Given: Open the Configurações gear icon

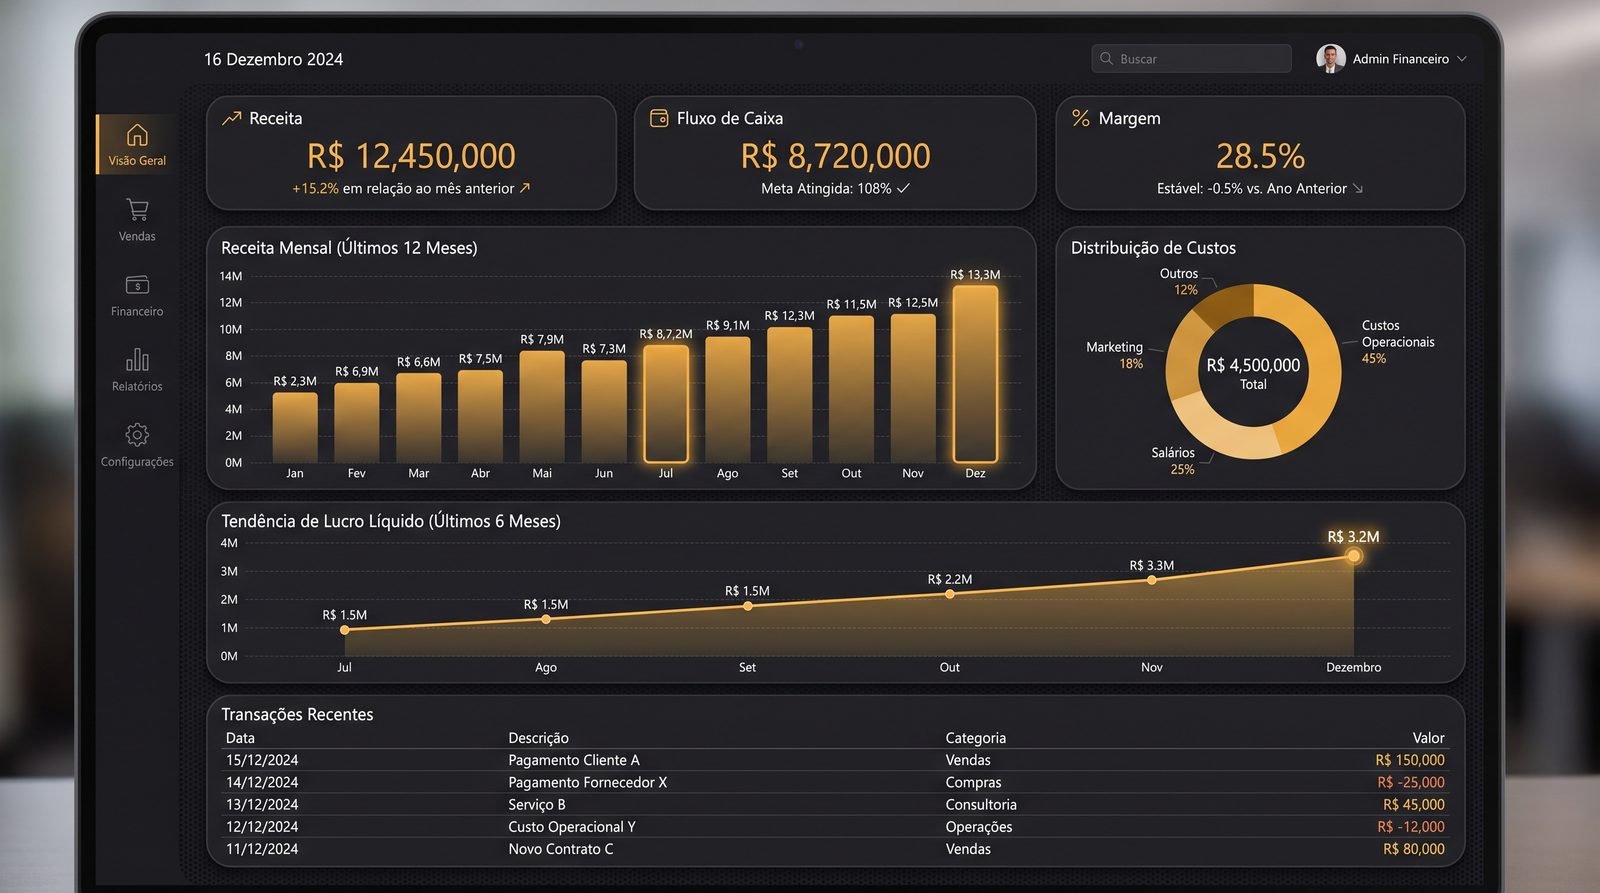Looking at the screenshot, I should pyautogui.click(x=137, y=434).
